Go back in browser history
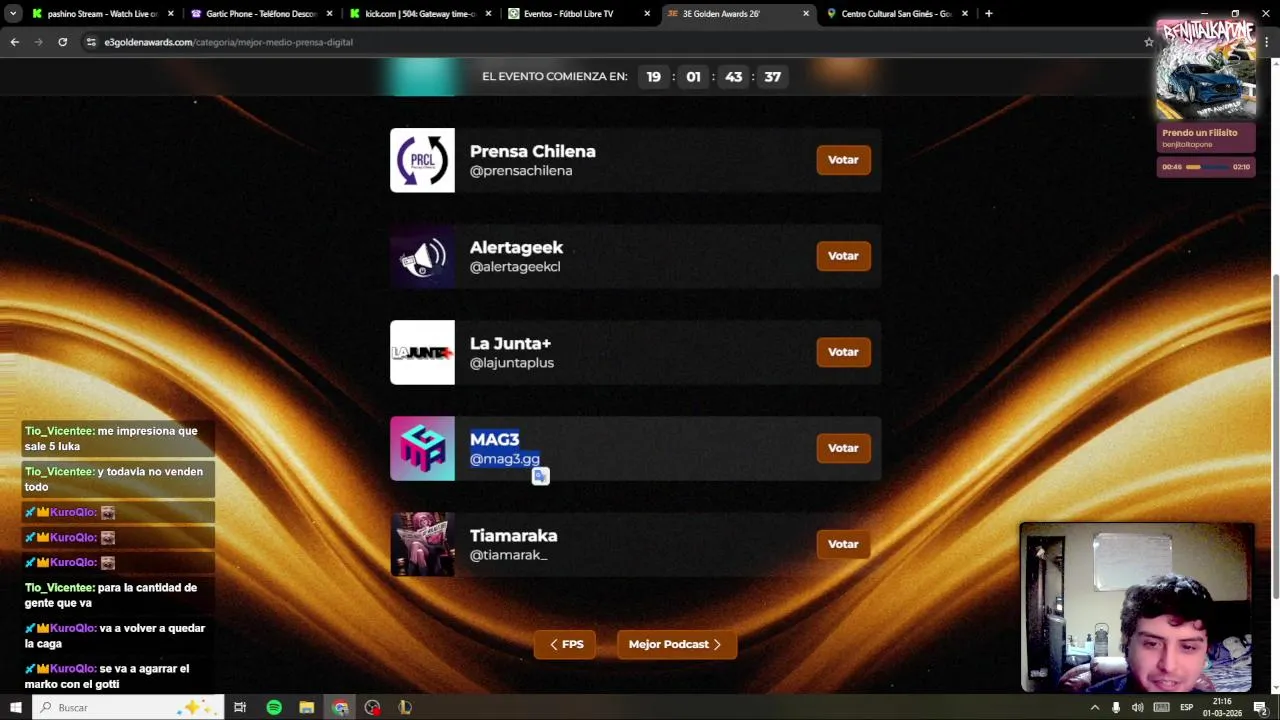Viewport: 1280px width, 720px height. [14, 42]
